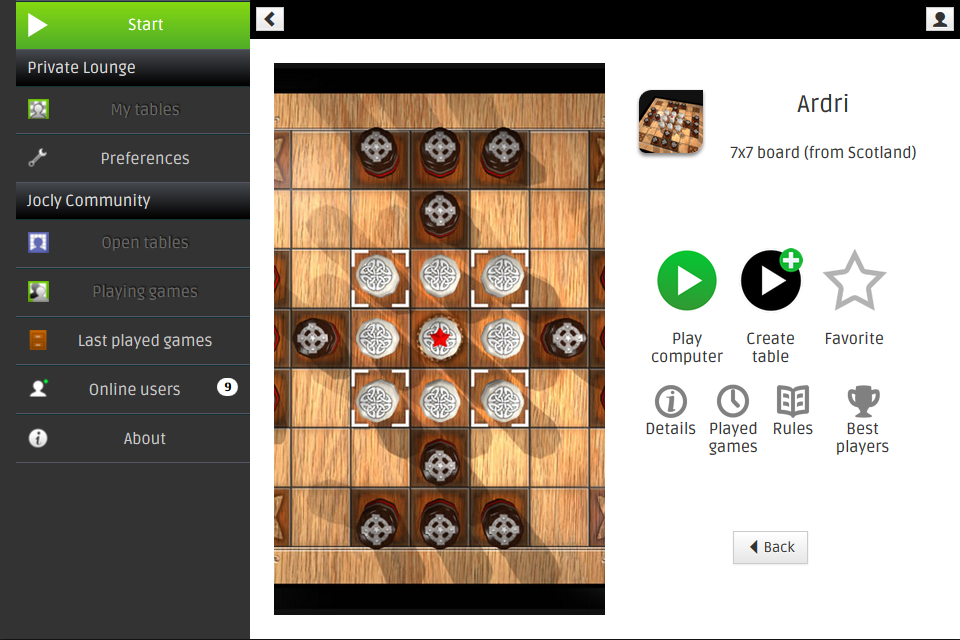Go to Playing games
Screen dimensions: 960x640
tap(133, 292)
